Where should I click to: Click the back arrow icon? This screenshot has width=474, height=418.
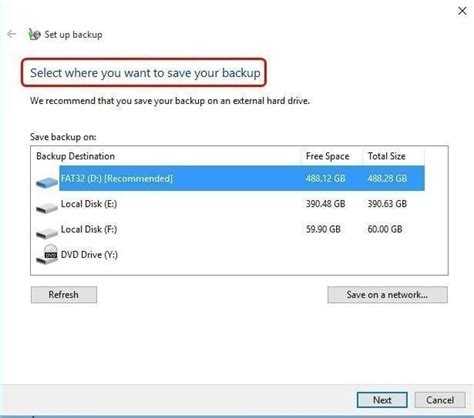[x=12, y=34]
